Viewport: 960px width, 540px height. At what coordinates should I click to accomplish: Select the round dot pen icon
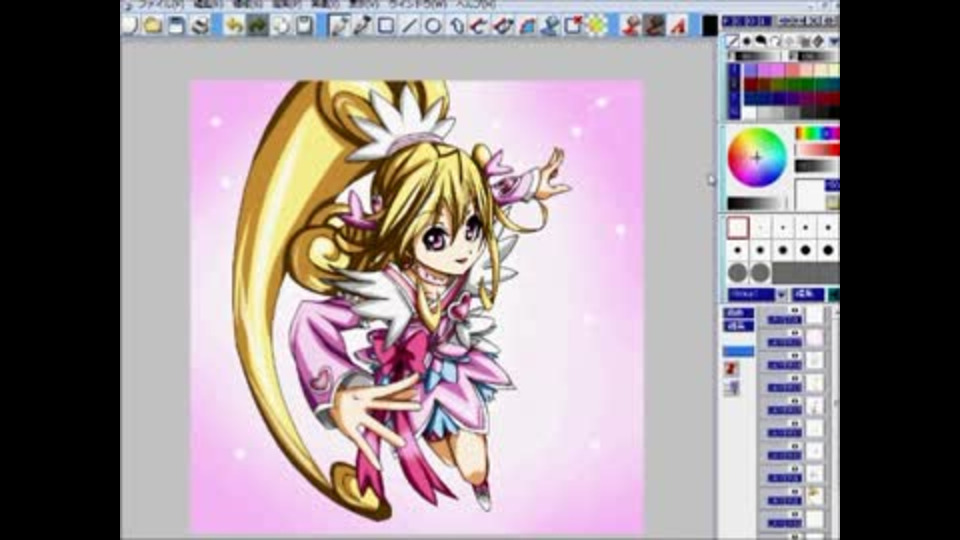click(x=746, y=42)
